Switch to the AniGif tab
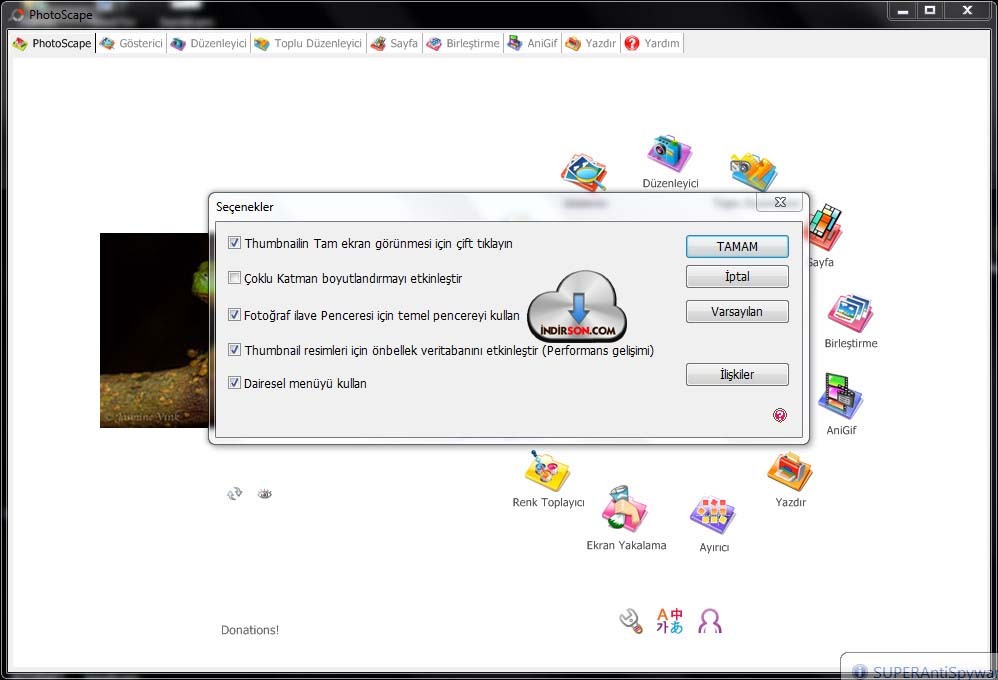Viewport: 998px width, 680px height. (x=533, y=43)
